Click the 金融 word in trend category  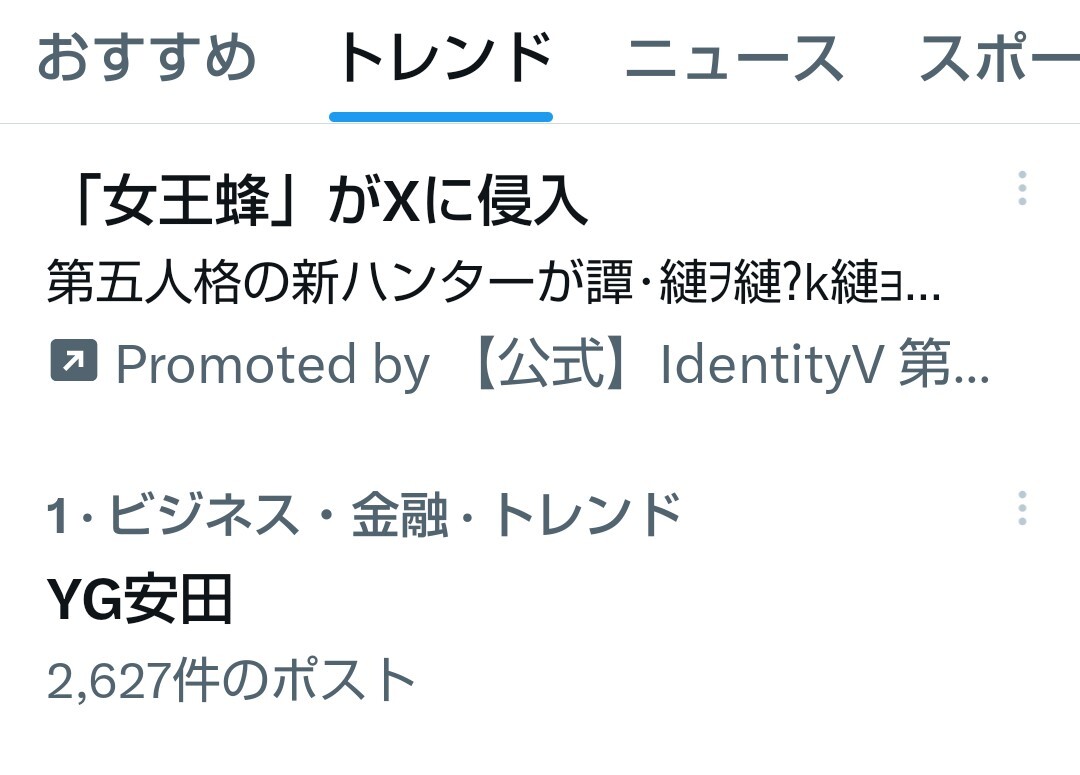point(399,515)
